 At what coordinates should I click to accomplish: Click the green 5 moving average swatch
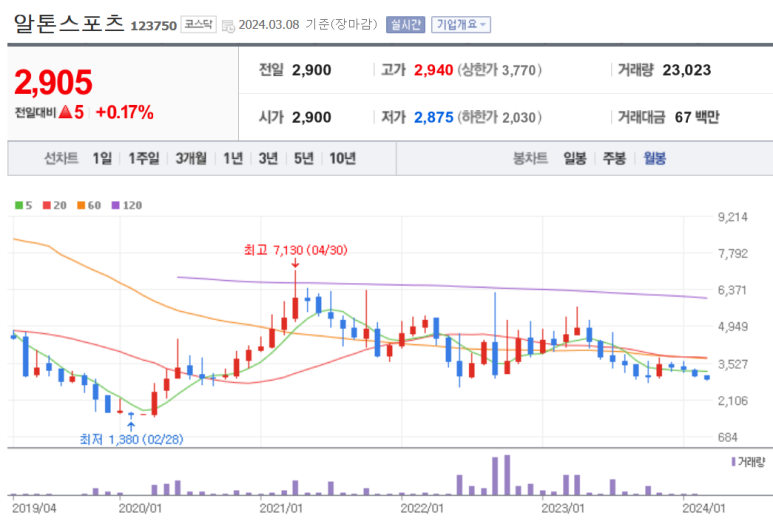(19, 205)
